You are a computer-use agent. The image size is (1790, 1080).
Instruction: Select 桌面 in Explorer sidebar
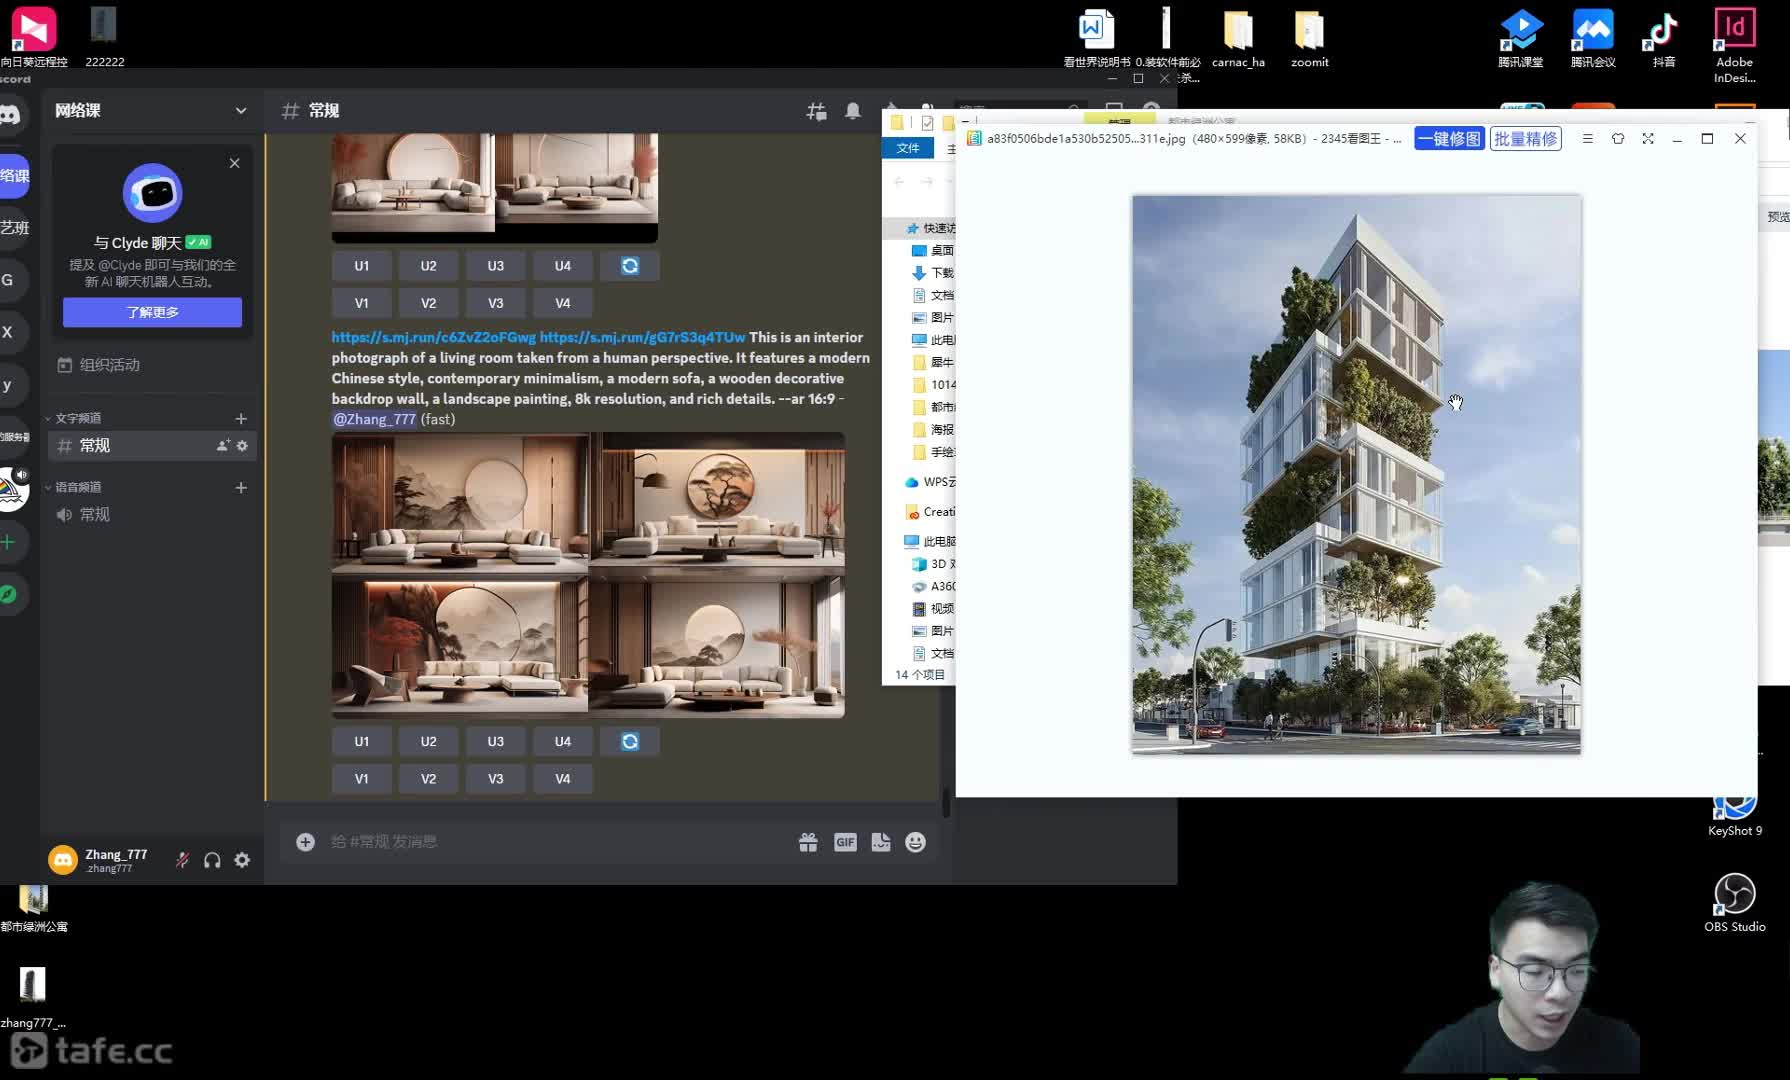tap(933, 251)
